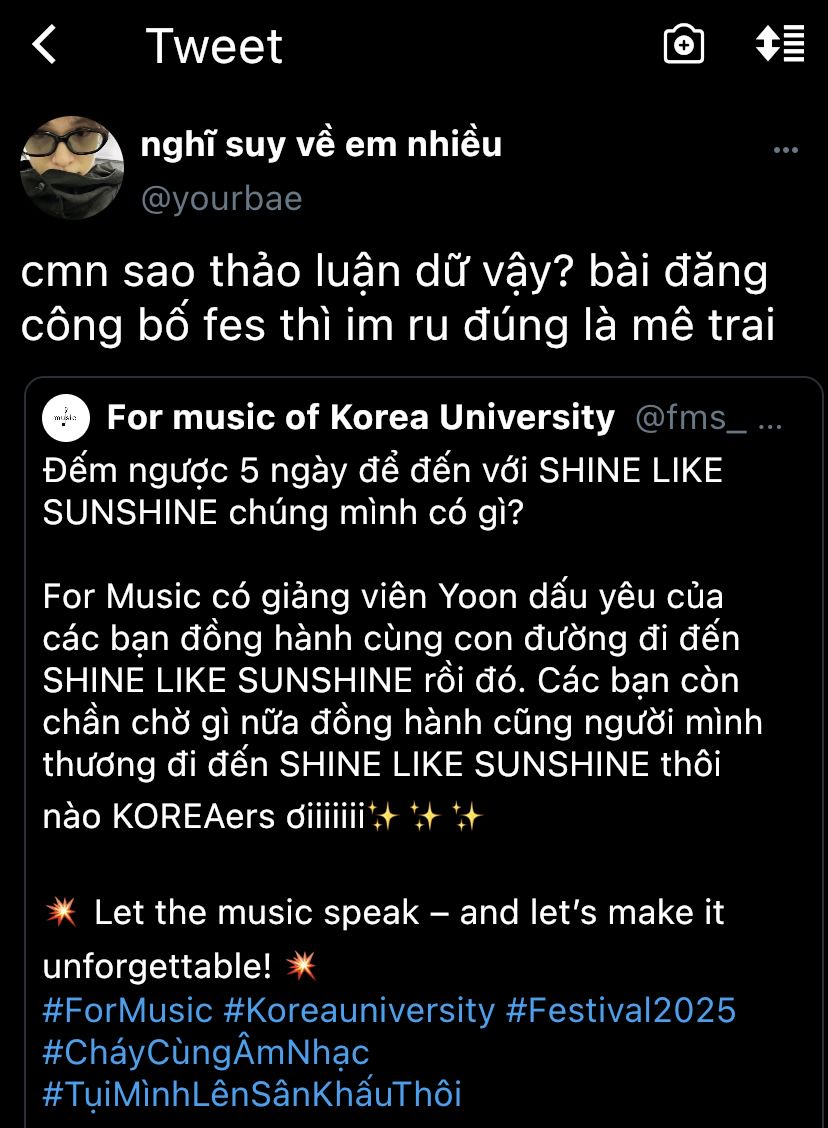Tap the "Tweet" header title
Screen dimensions: 828x1128
(214, 46)
